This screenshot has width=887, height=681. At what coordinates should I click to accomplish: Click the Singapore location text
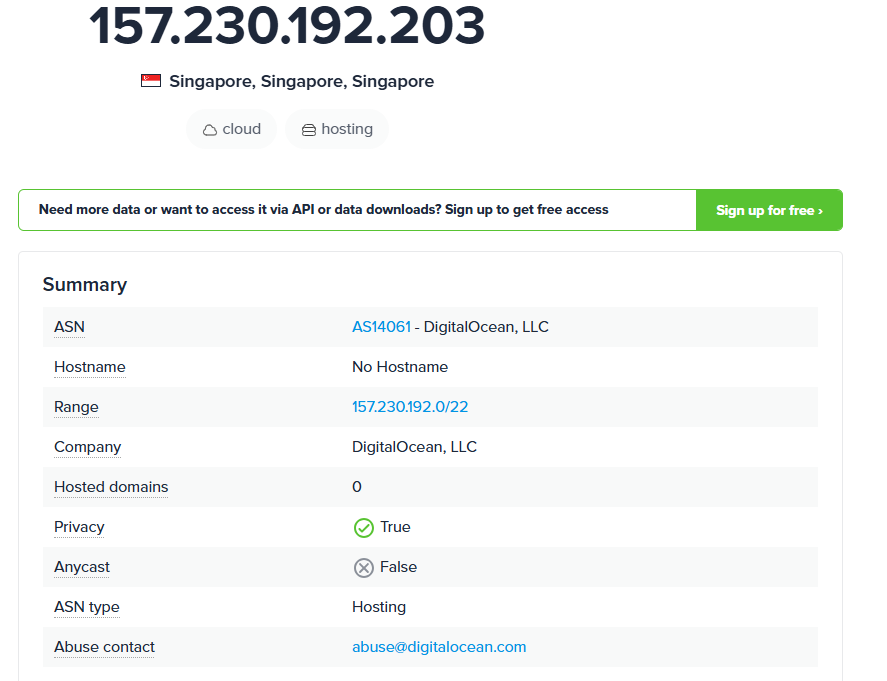click(x=302, y=81)
